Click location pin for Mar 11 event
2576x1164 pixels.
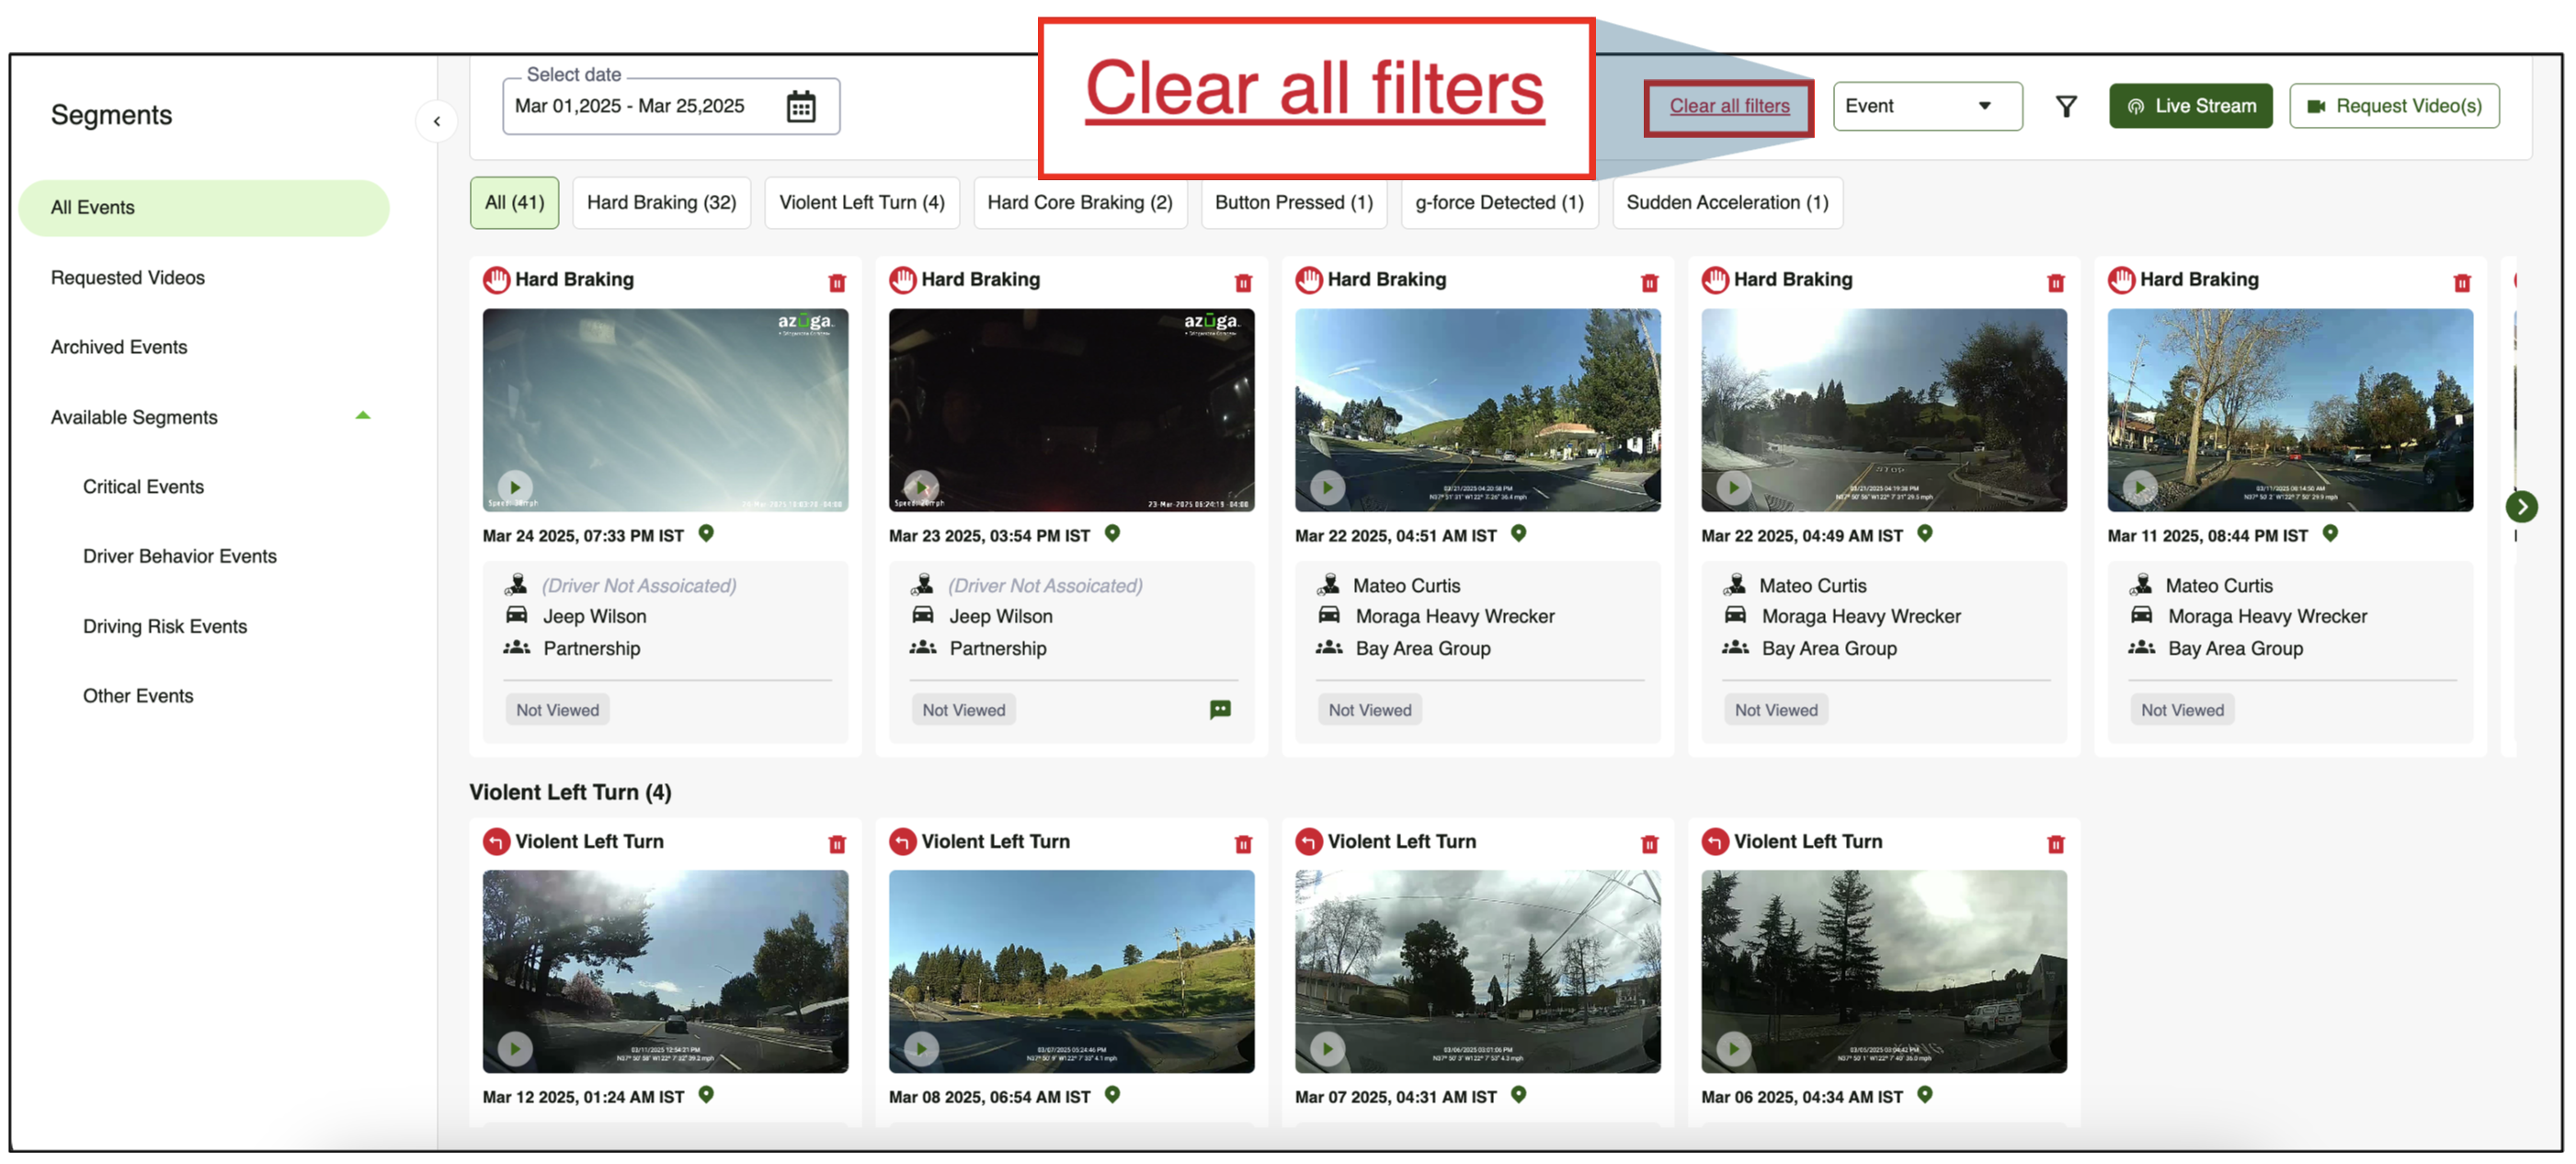pyautogui.click(x=2329, y=534)
